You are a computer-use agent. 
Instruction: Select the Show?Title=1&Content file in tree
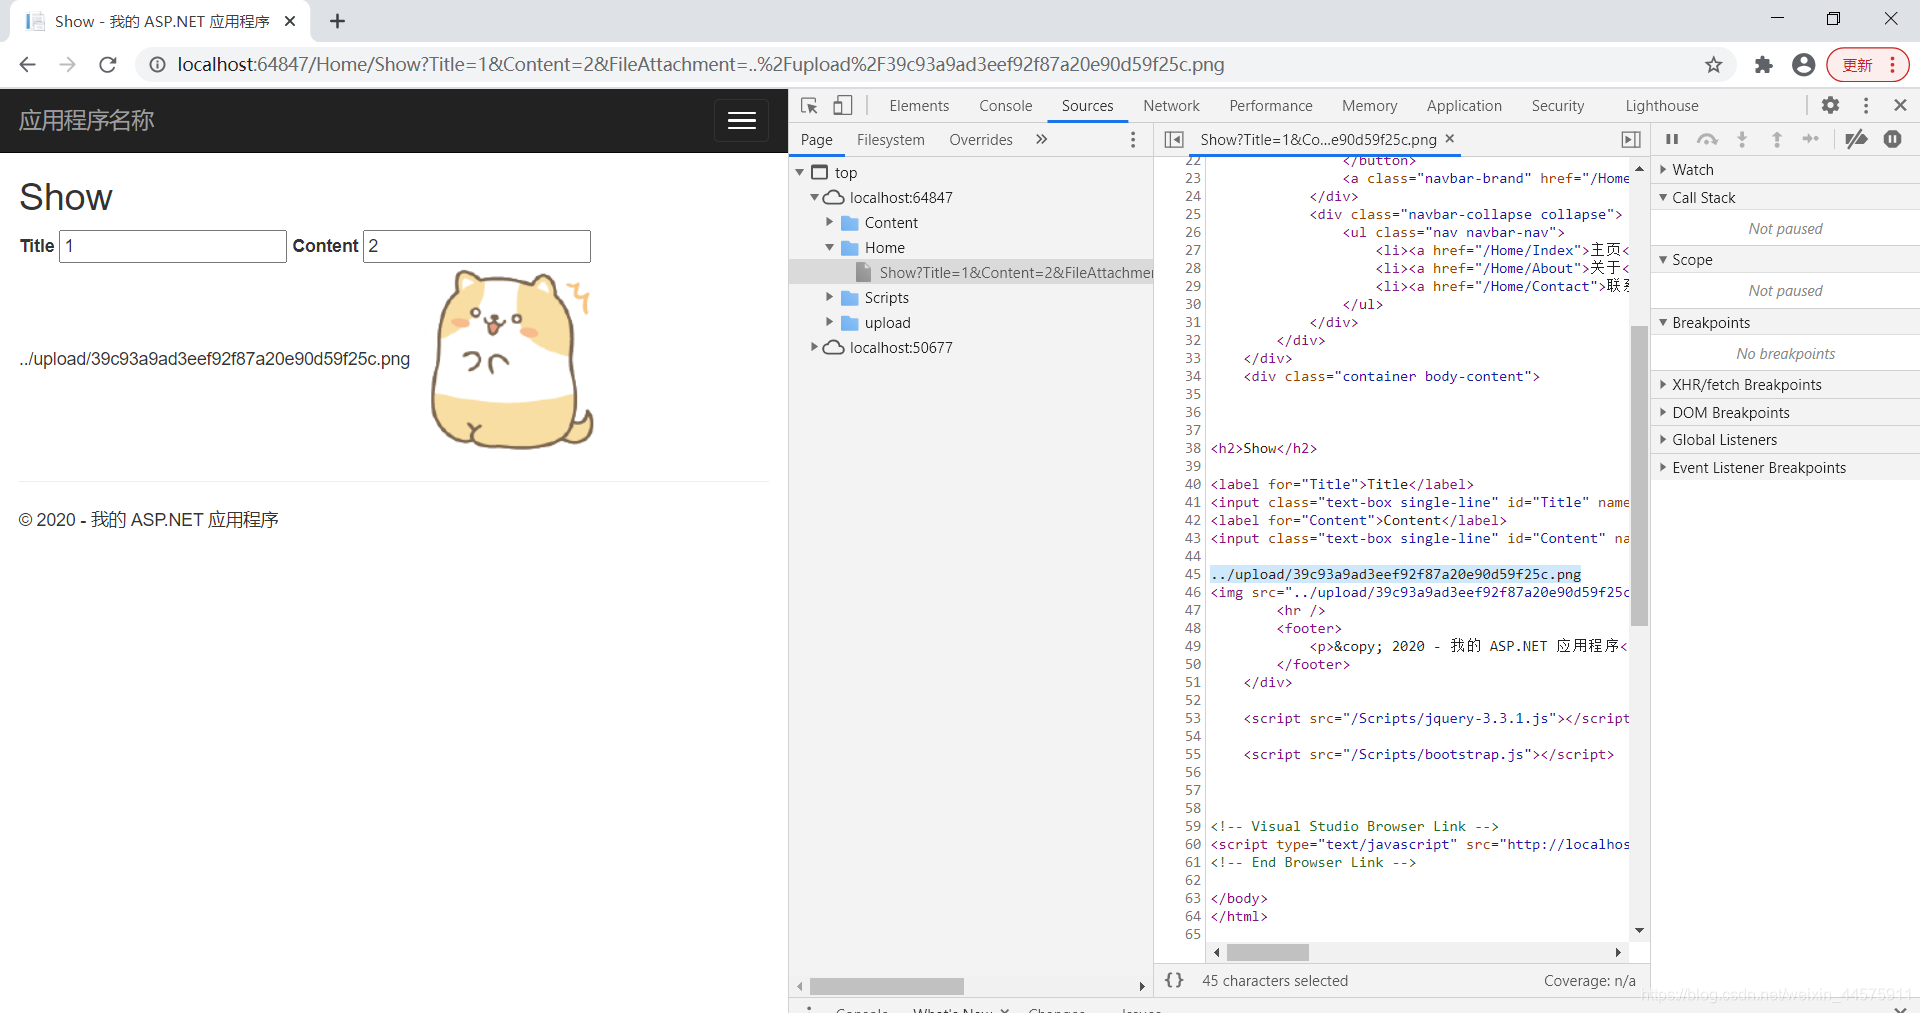click(971, 273)
